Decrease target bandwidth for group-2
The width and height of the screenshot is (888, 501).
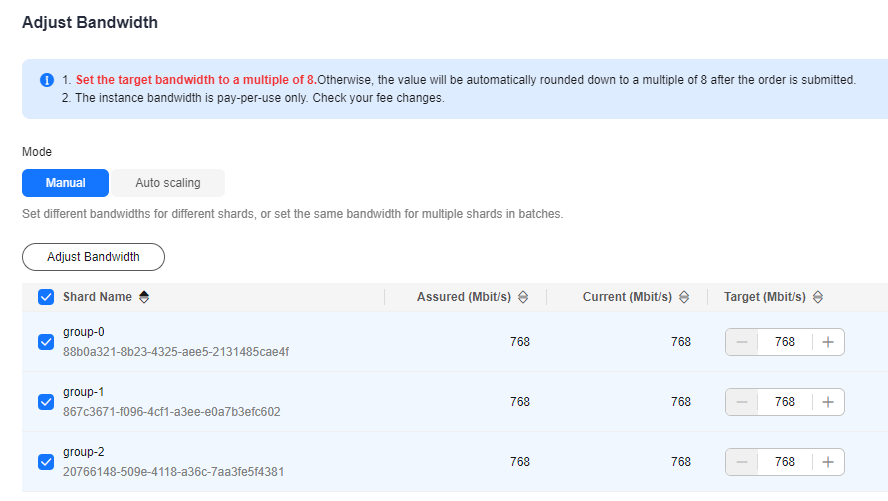tap(742, 462)
